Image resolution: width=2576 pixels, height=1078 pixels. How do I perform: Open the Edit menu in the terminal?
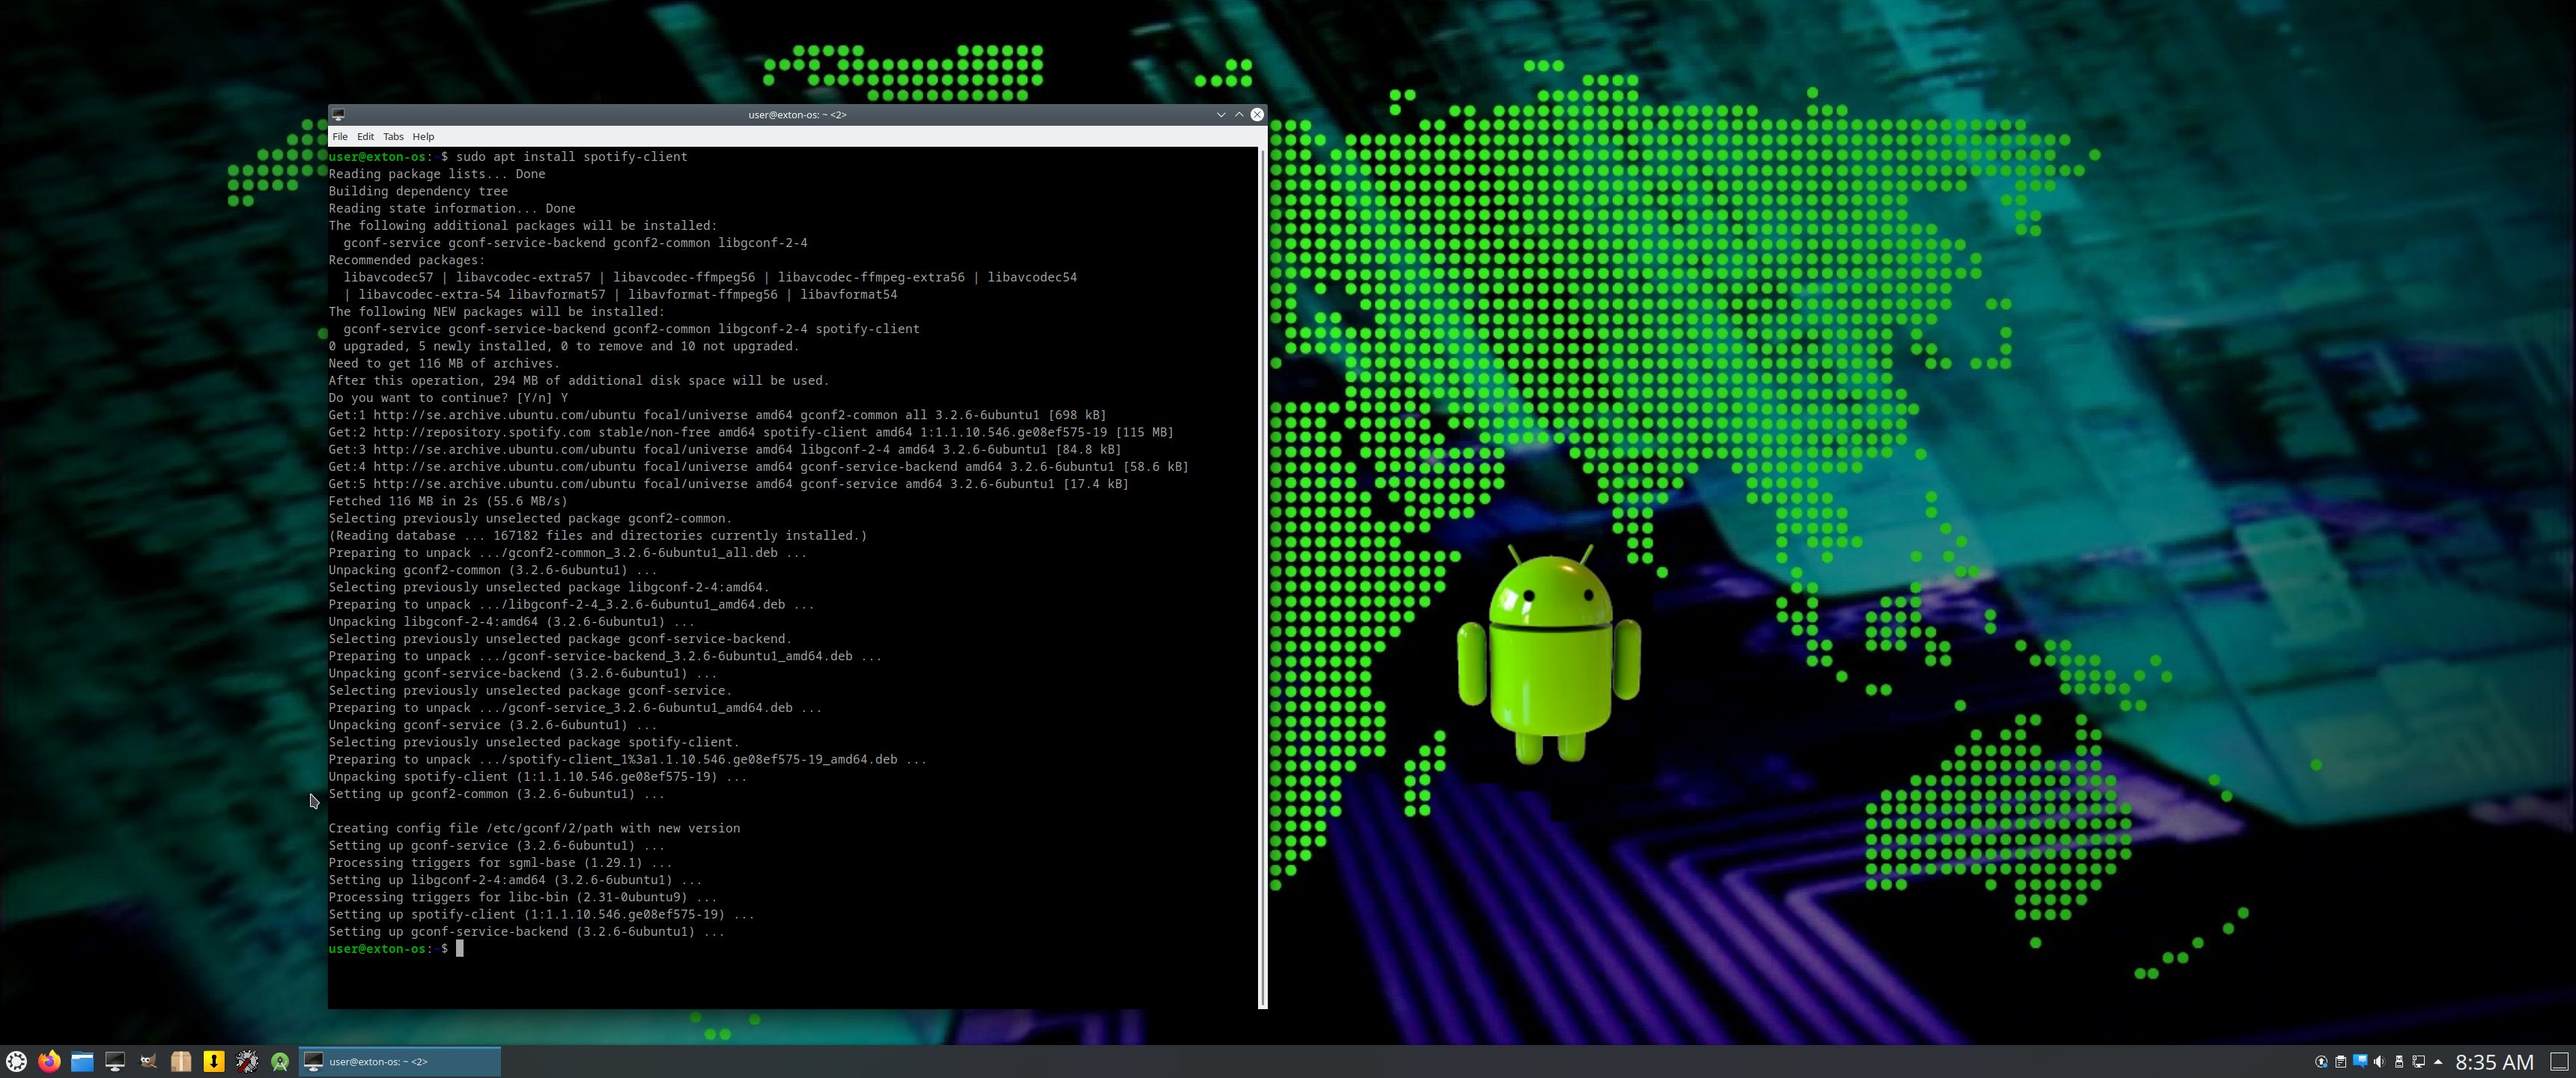click(365, 136)
